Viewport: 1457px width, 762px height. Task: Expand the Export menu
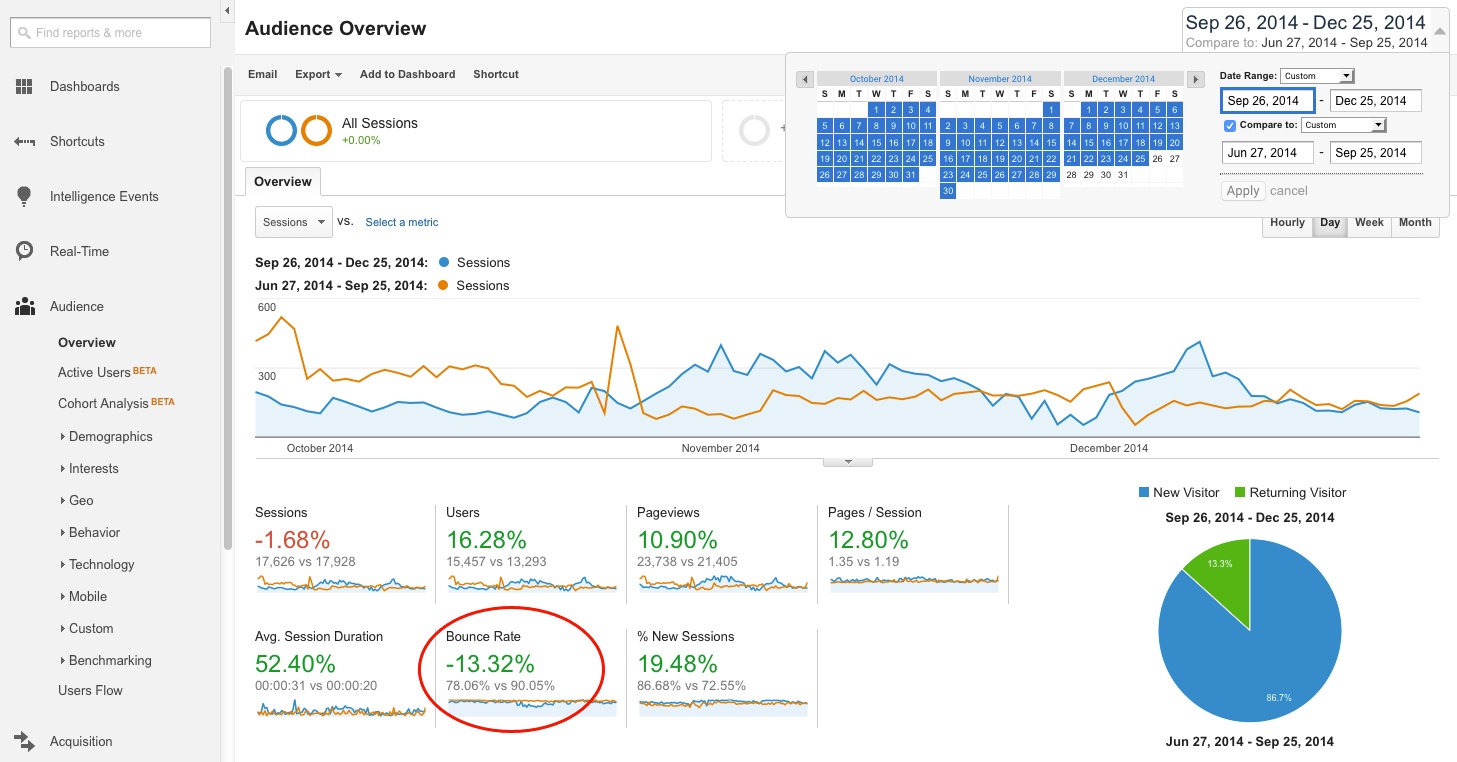point(318,74)
